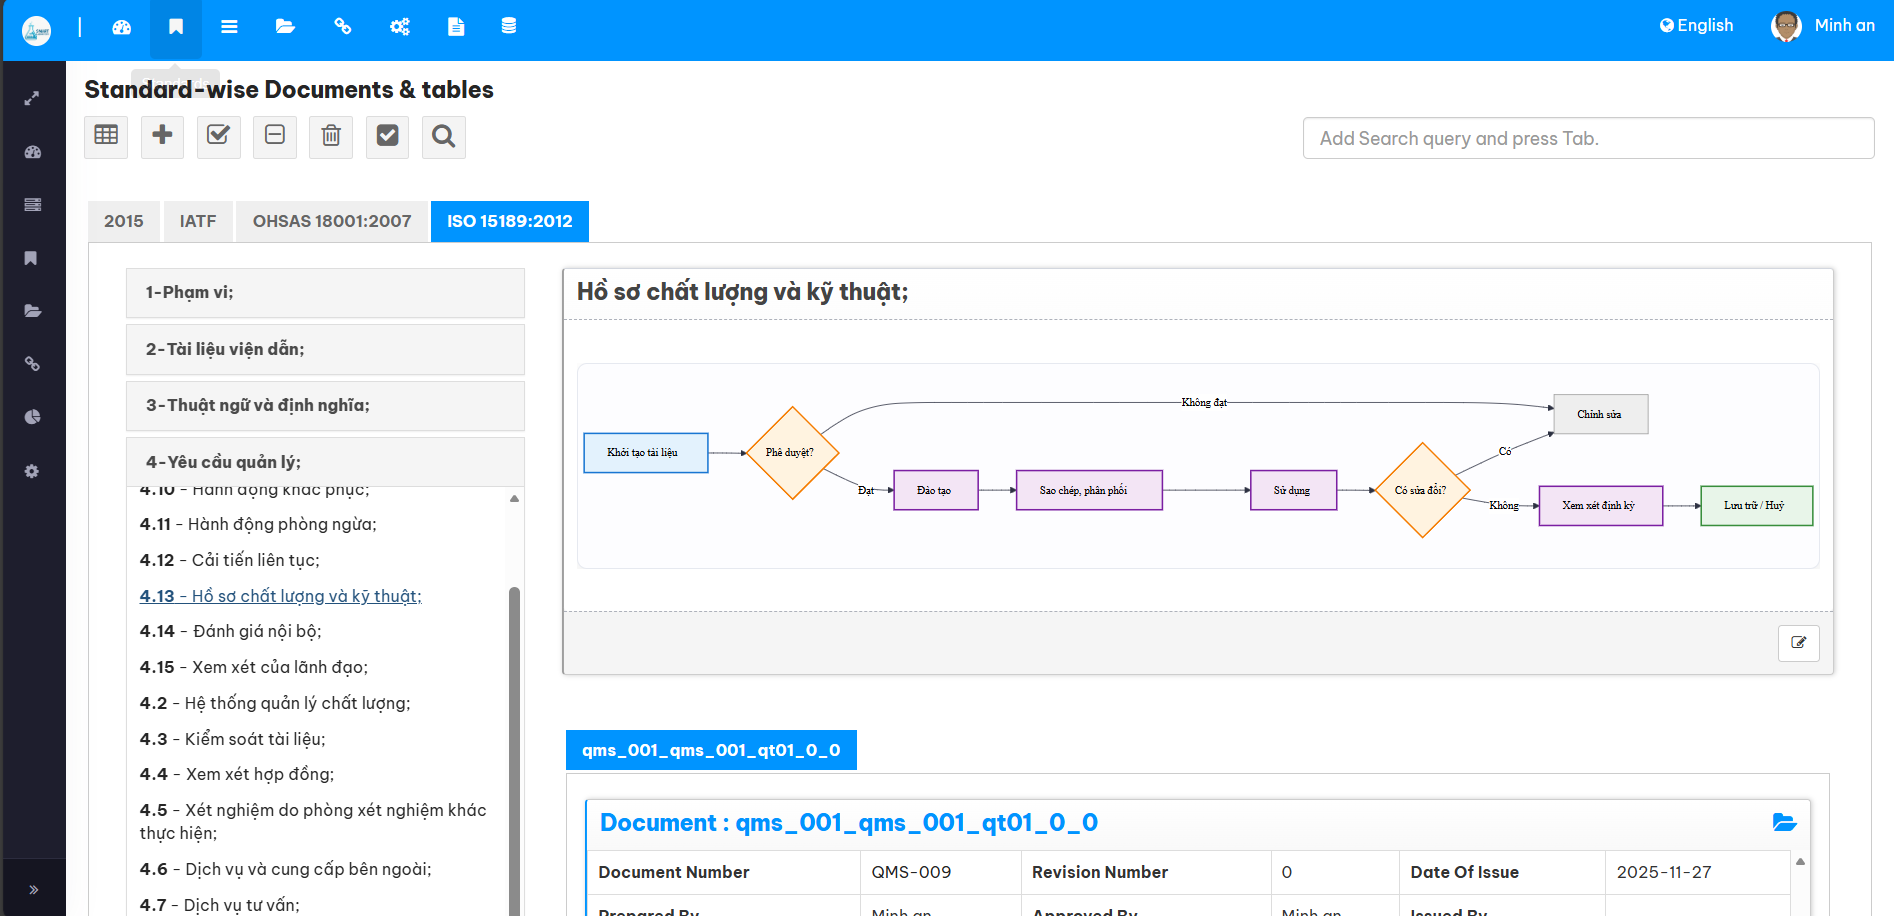Click the edit icon below flowchart
1894x916 pixels.
click(x=1798, y=643)
